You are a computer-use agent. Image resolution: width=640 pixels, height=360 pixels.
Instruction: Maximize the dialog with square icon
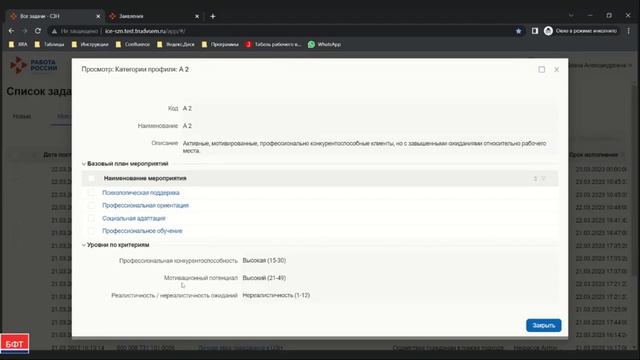pyautogui.click(x=542, y=70)
